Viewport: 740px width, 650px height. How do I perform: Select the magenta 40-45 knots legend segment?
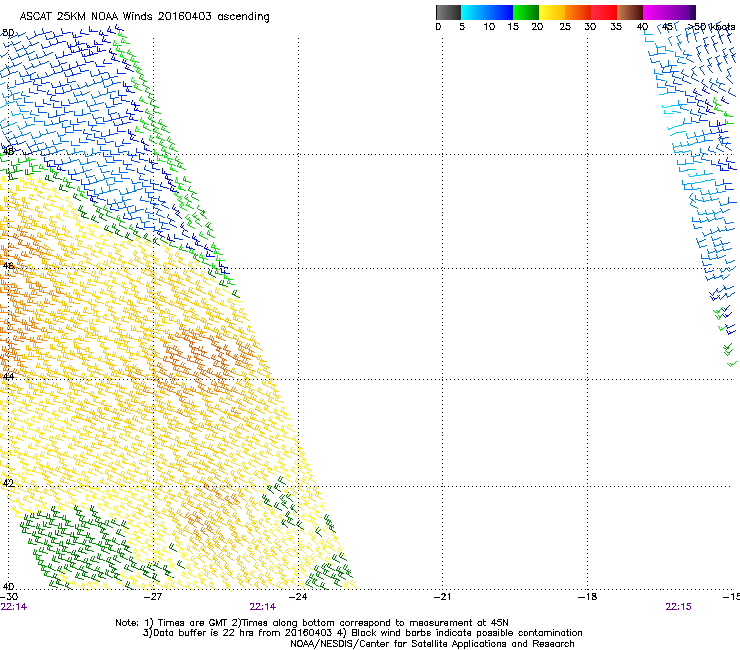(x=656, y=12)
